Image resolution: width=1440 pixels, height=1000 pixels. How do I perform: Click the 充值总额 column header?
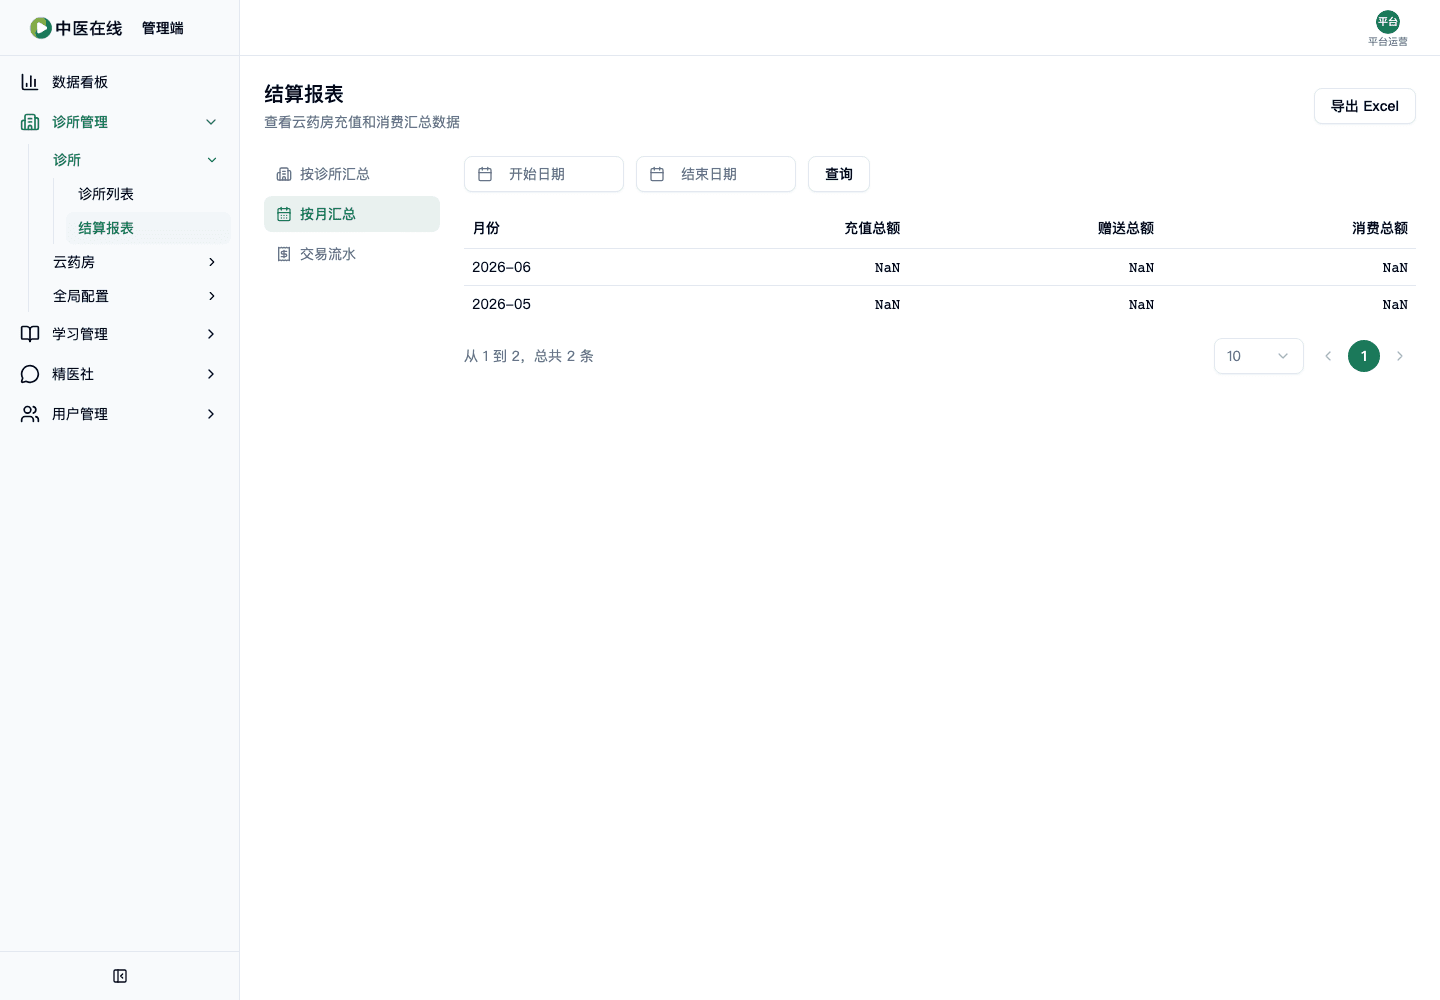click(x=872, y=228)
